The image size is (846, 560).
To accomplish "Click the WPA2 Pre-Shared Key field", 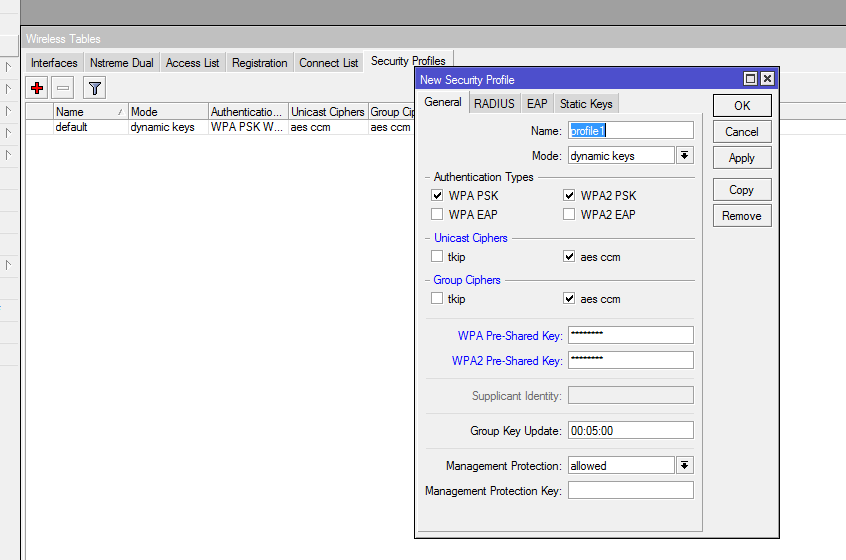I will 630,361.
